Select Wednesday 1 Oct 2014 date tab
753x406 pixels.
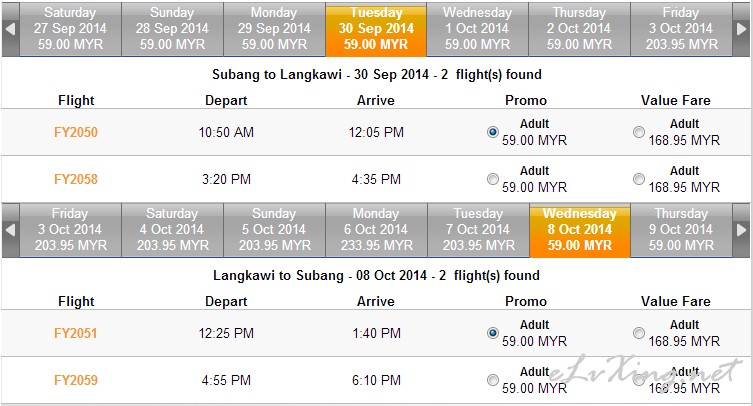477,29
